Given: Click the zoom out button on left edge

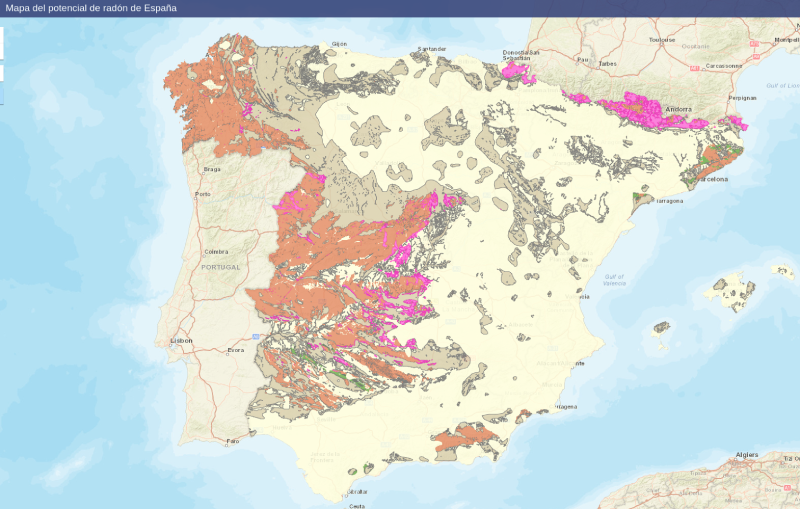Looking at the screenshot, I should pos(1,50).
